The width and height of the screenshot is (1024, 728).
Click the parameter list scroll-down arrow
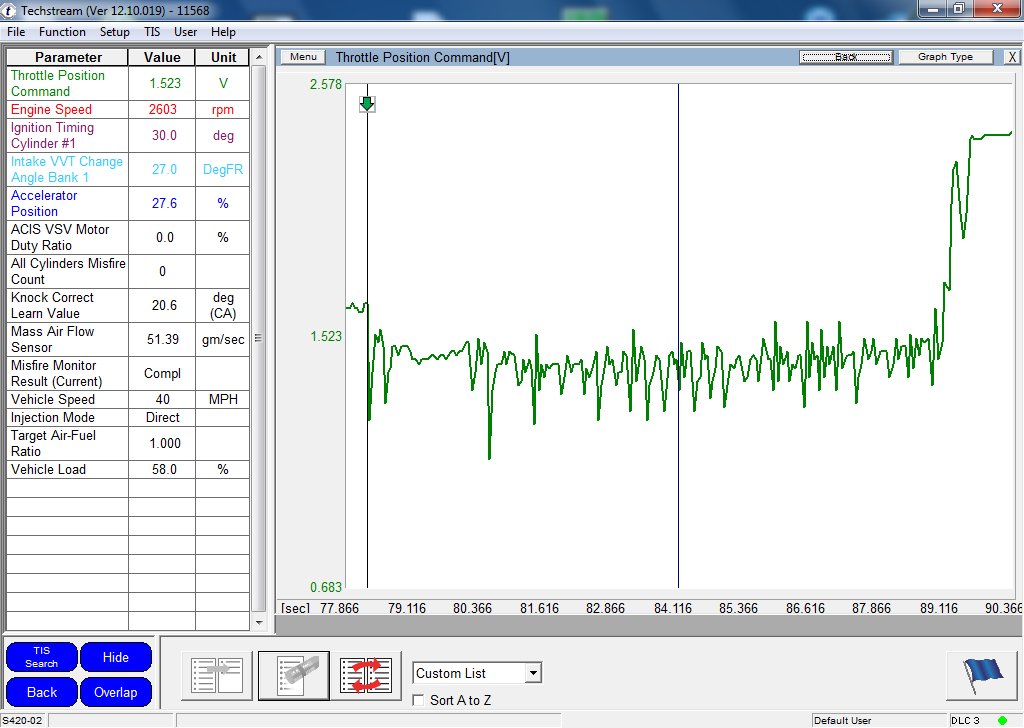tap(259, 622)
